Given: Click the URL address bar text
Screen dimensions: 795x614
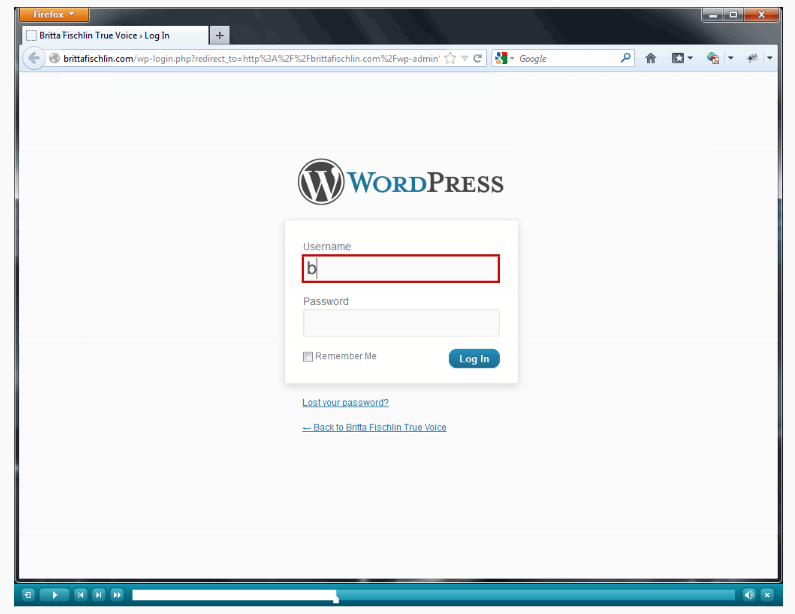Looking at the screenshot, I should [x=251, y=59].
